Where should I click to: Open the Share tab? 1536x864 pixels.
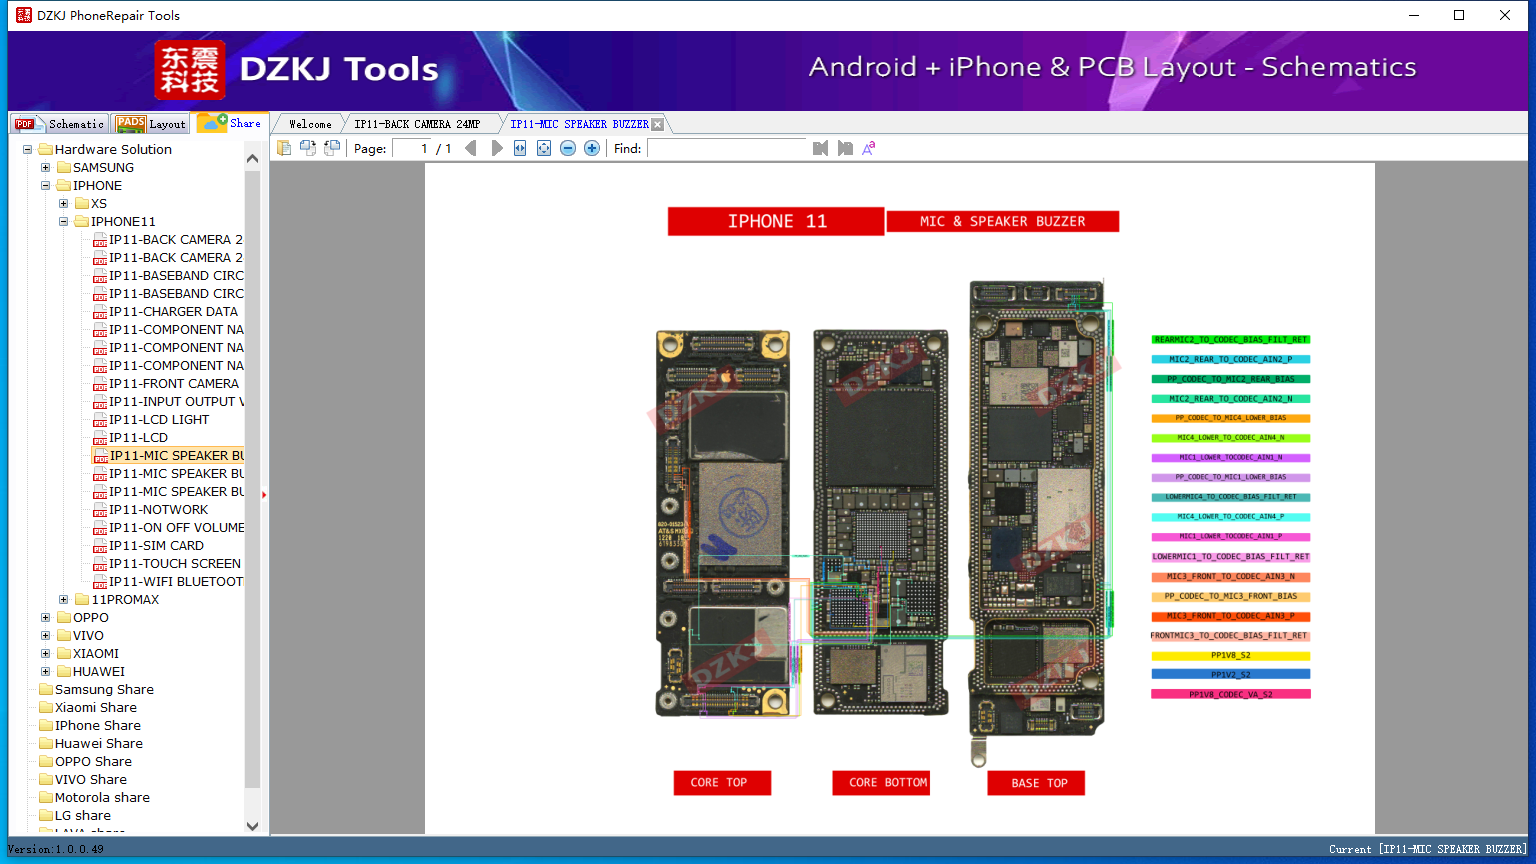[x=231, y=123]
